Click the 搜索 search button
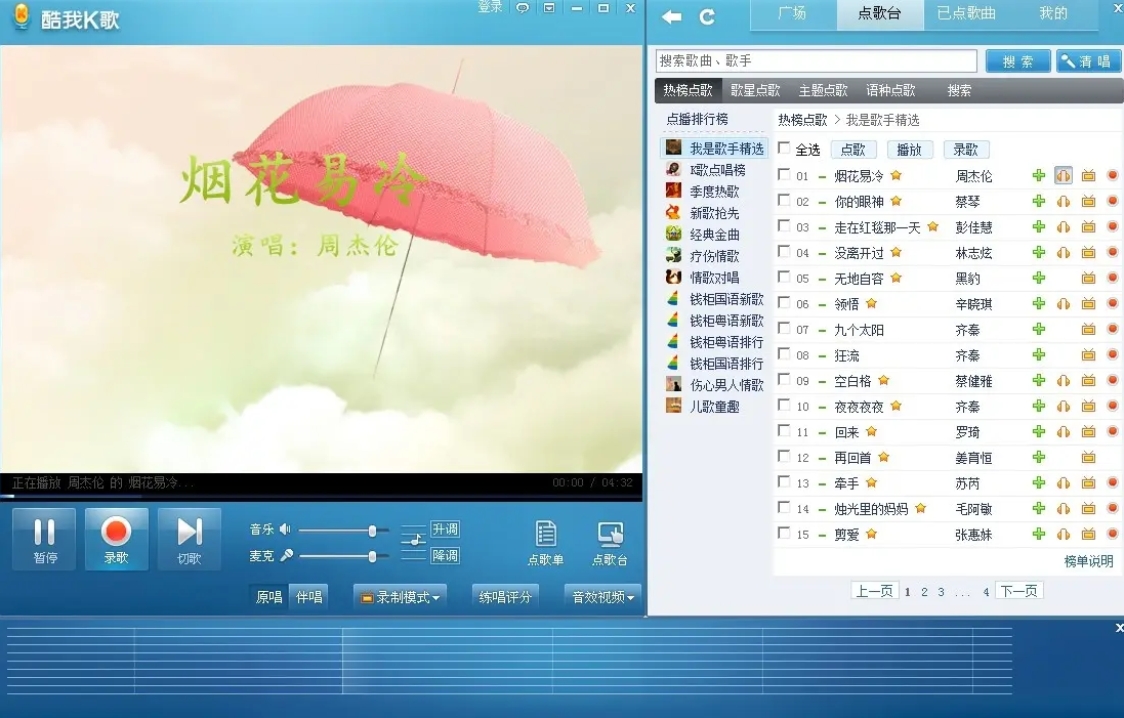This screenshot has width=1124, height=718. (1018, 62)
